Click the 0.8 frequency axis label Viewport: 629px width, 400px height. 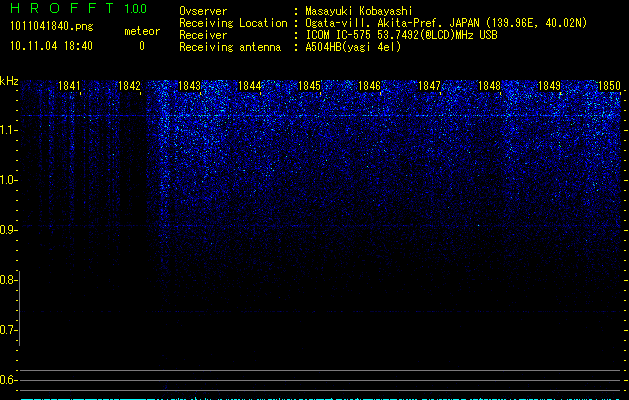pos(8,280)
